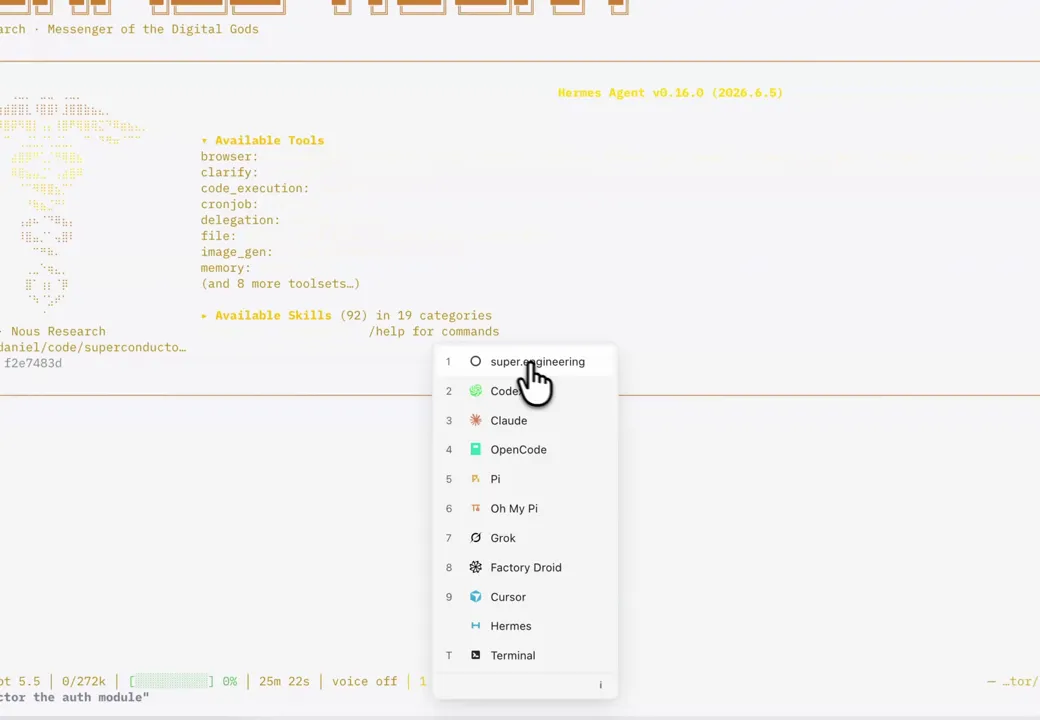
Task: Click the blue Cursor cube icon
Action: [x=476, y=597]
